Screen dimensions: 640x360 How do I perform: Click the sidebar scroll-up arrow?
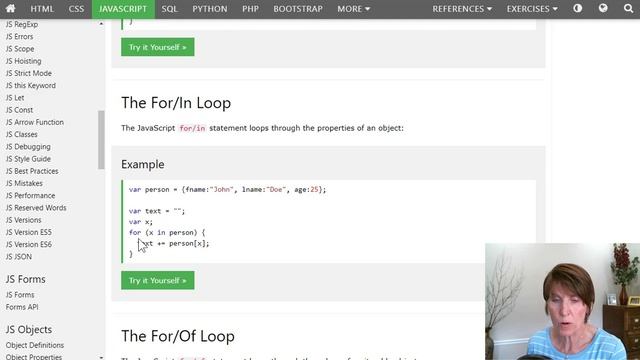click(101, 24)
